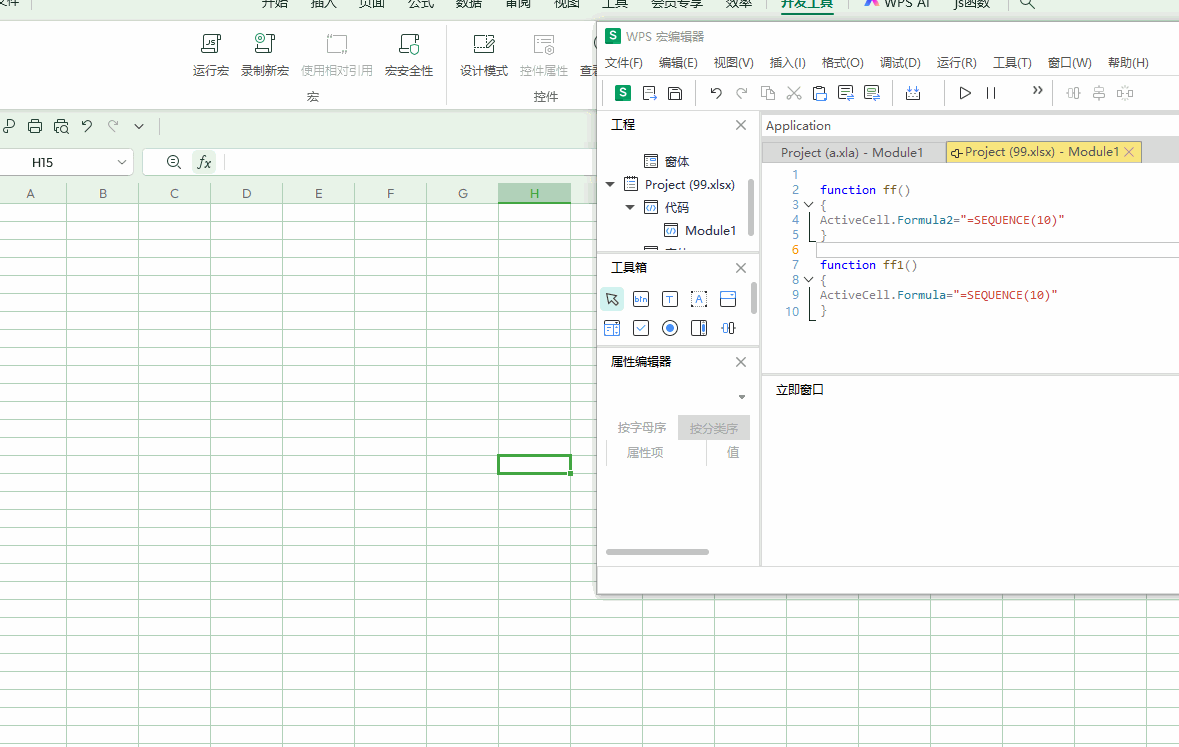Close the 属性编辑器 property editor panel
This screenshot has width=1179, height=747.
[741, 362]
